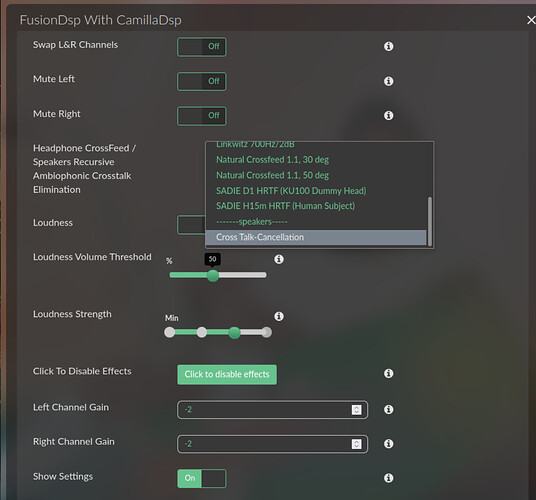This screenshot has height=500, width=536.
Task: Toggle the Mute Left switch
Action: [x=202, y=81]
